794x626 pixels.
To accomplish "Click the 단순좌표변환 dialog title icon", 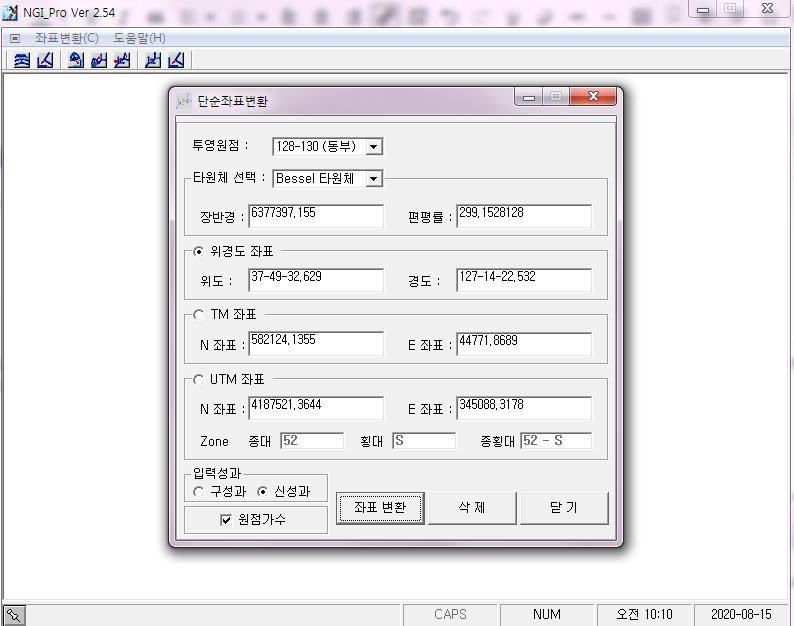I will click(x=183, y=101).
